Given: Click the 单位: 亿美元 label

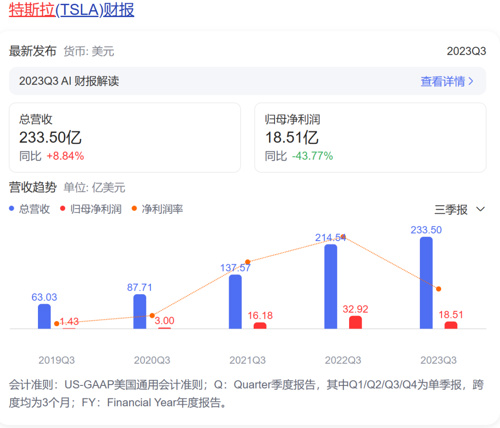Looking at the screenshot, I should click(94, 188).
